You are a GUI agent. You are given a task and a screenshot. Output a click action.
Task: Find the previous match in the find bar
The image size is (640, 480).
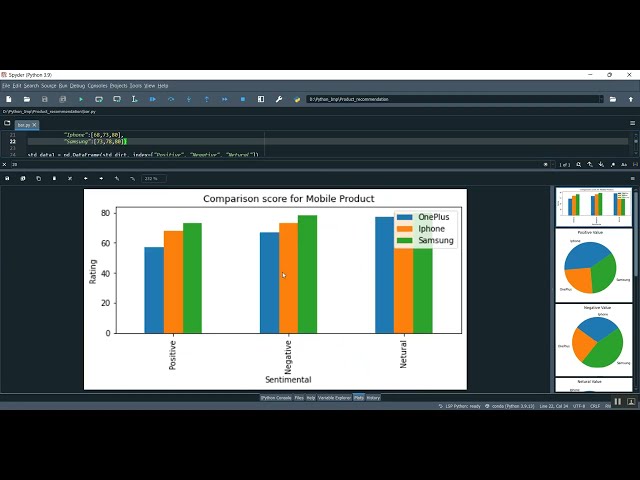click(590, 164)
